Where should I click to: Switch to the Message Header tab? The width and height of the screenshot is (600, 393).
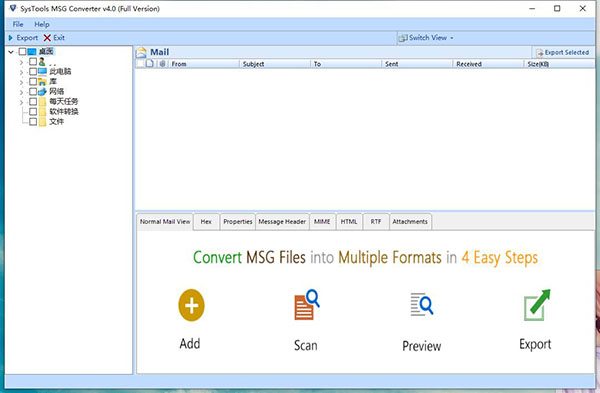click(x=282, y=222)
